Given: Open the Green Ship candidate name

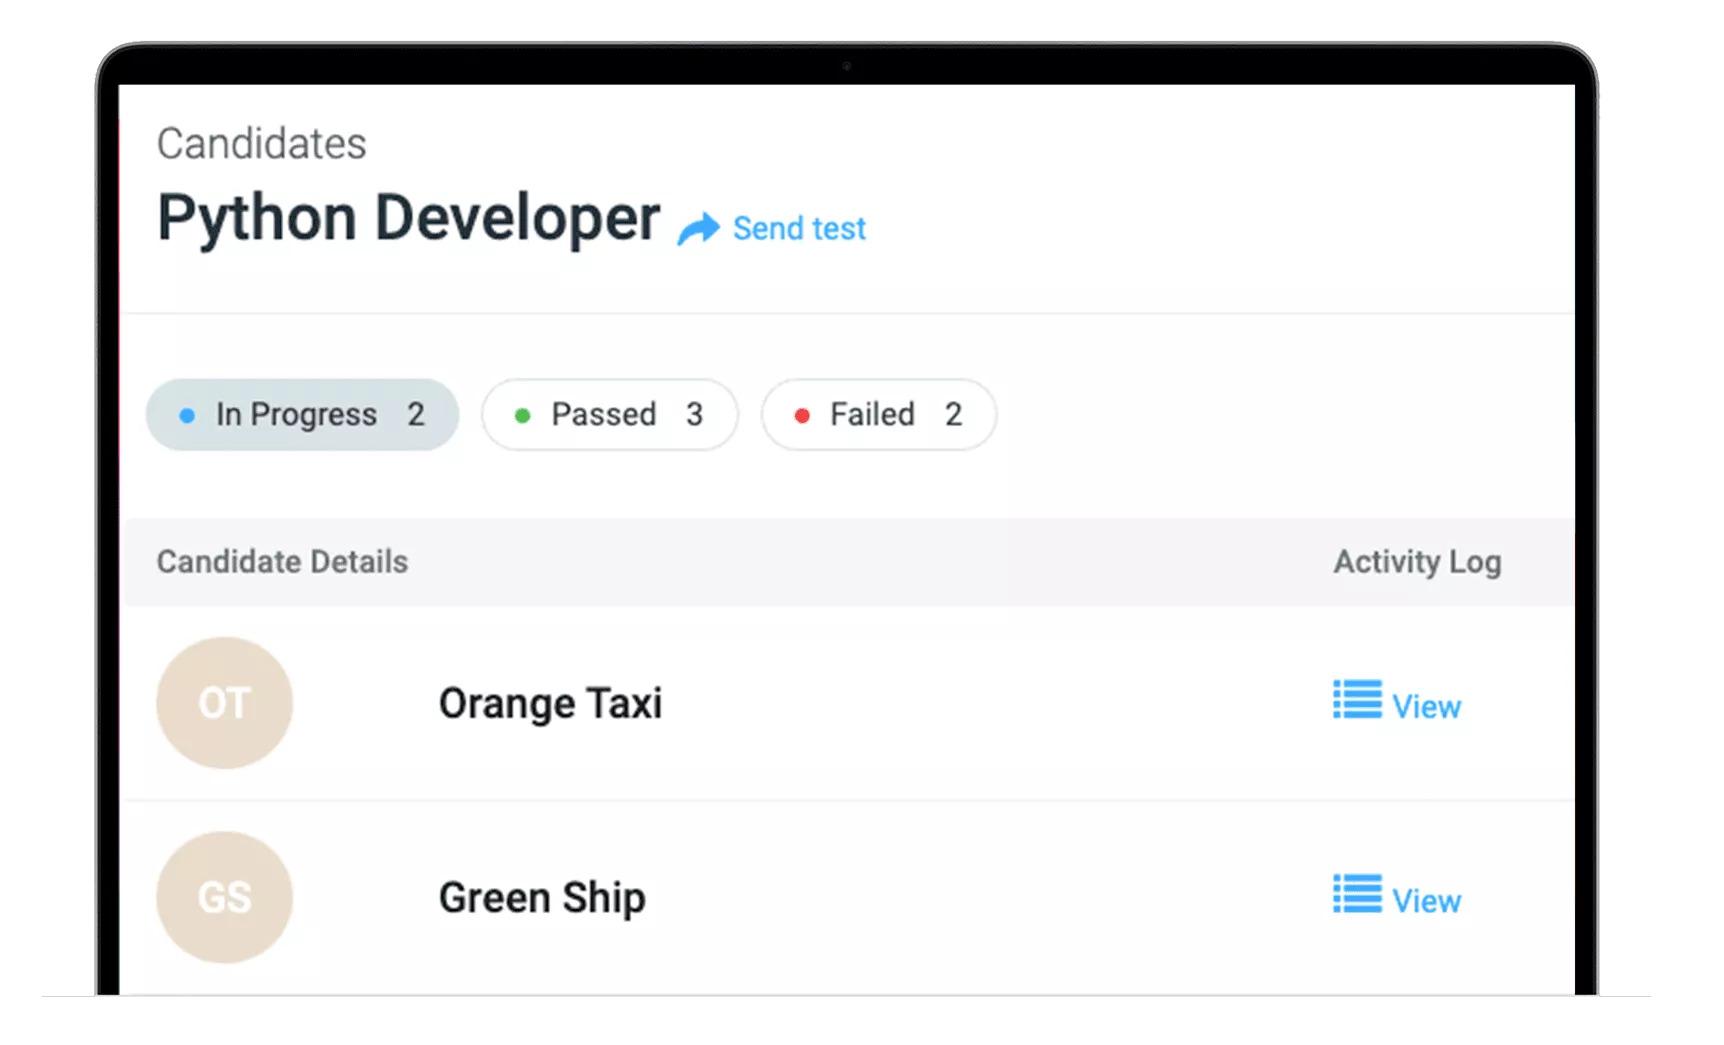Looking at the screenshot, I should point(542,898).
